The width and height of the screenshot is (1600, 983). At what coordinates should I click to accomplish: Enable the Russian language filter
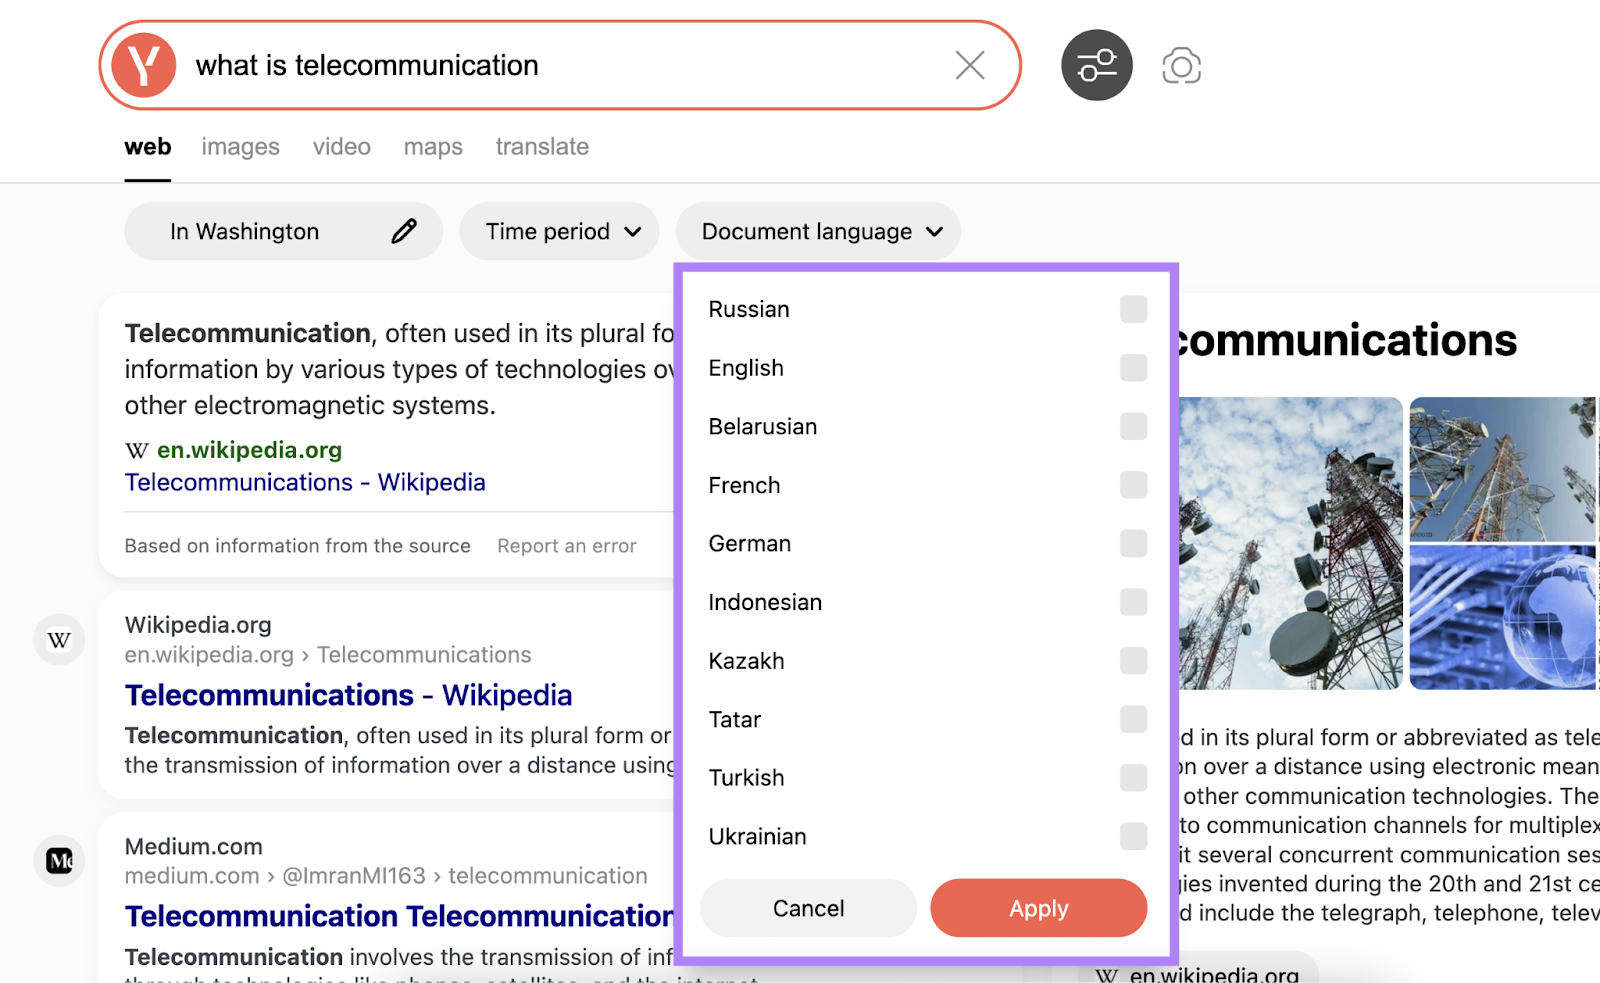click(1133, 309)
